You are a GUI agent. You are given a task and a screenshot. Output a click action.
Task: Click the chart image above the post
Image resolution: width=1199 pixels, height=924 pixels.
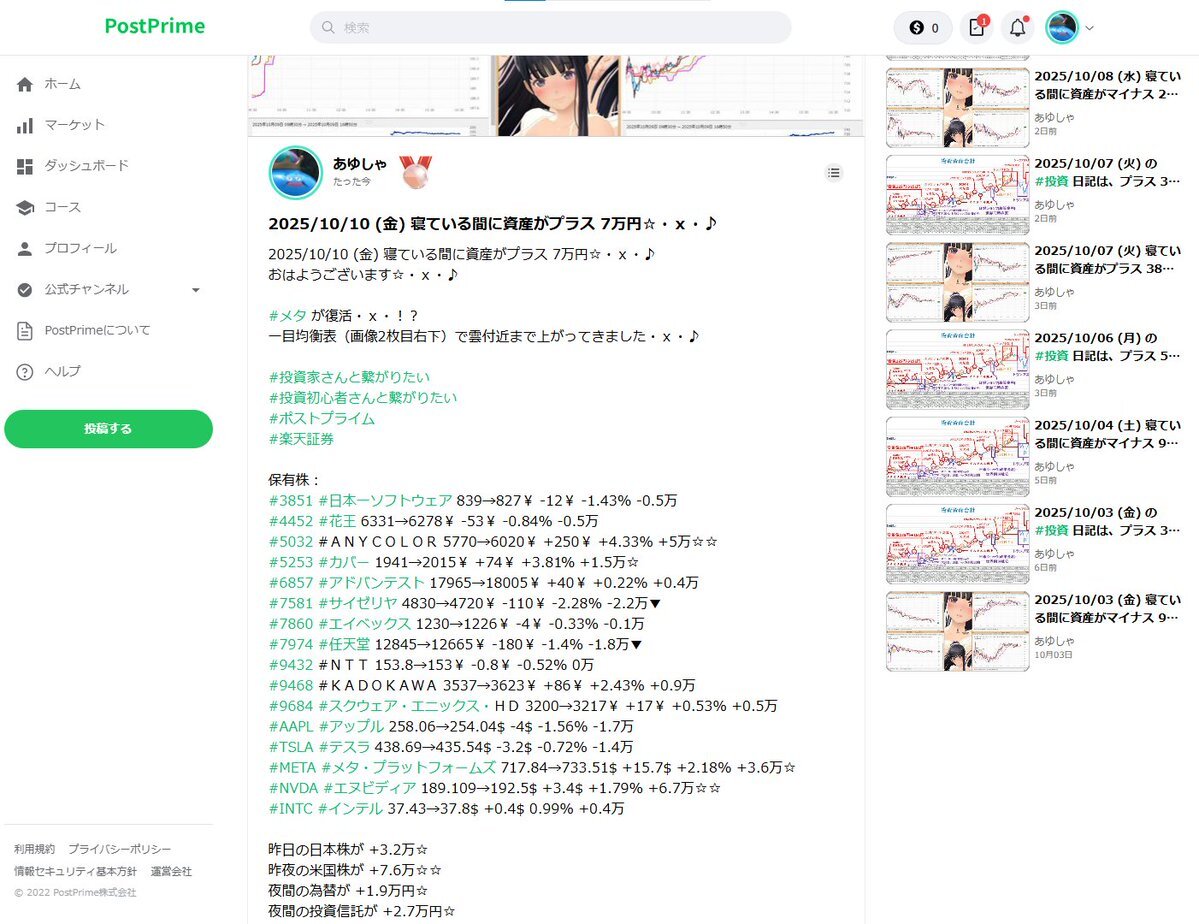556,96
